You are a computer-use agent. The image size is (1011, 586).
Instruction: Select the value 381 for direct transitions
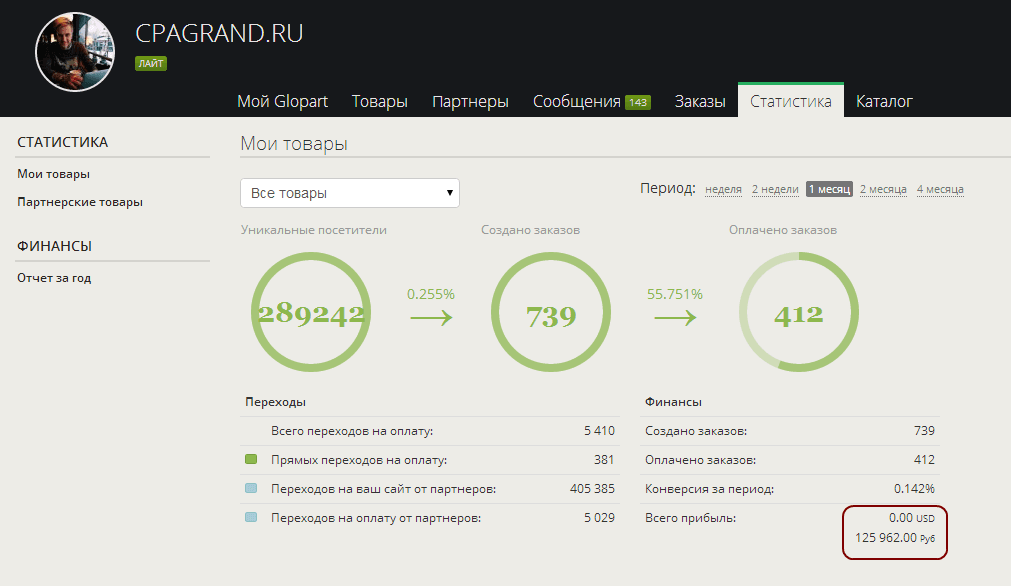[604, 460]
